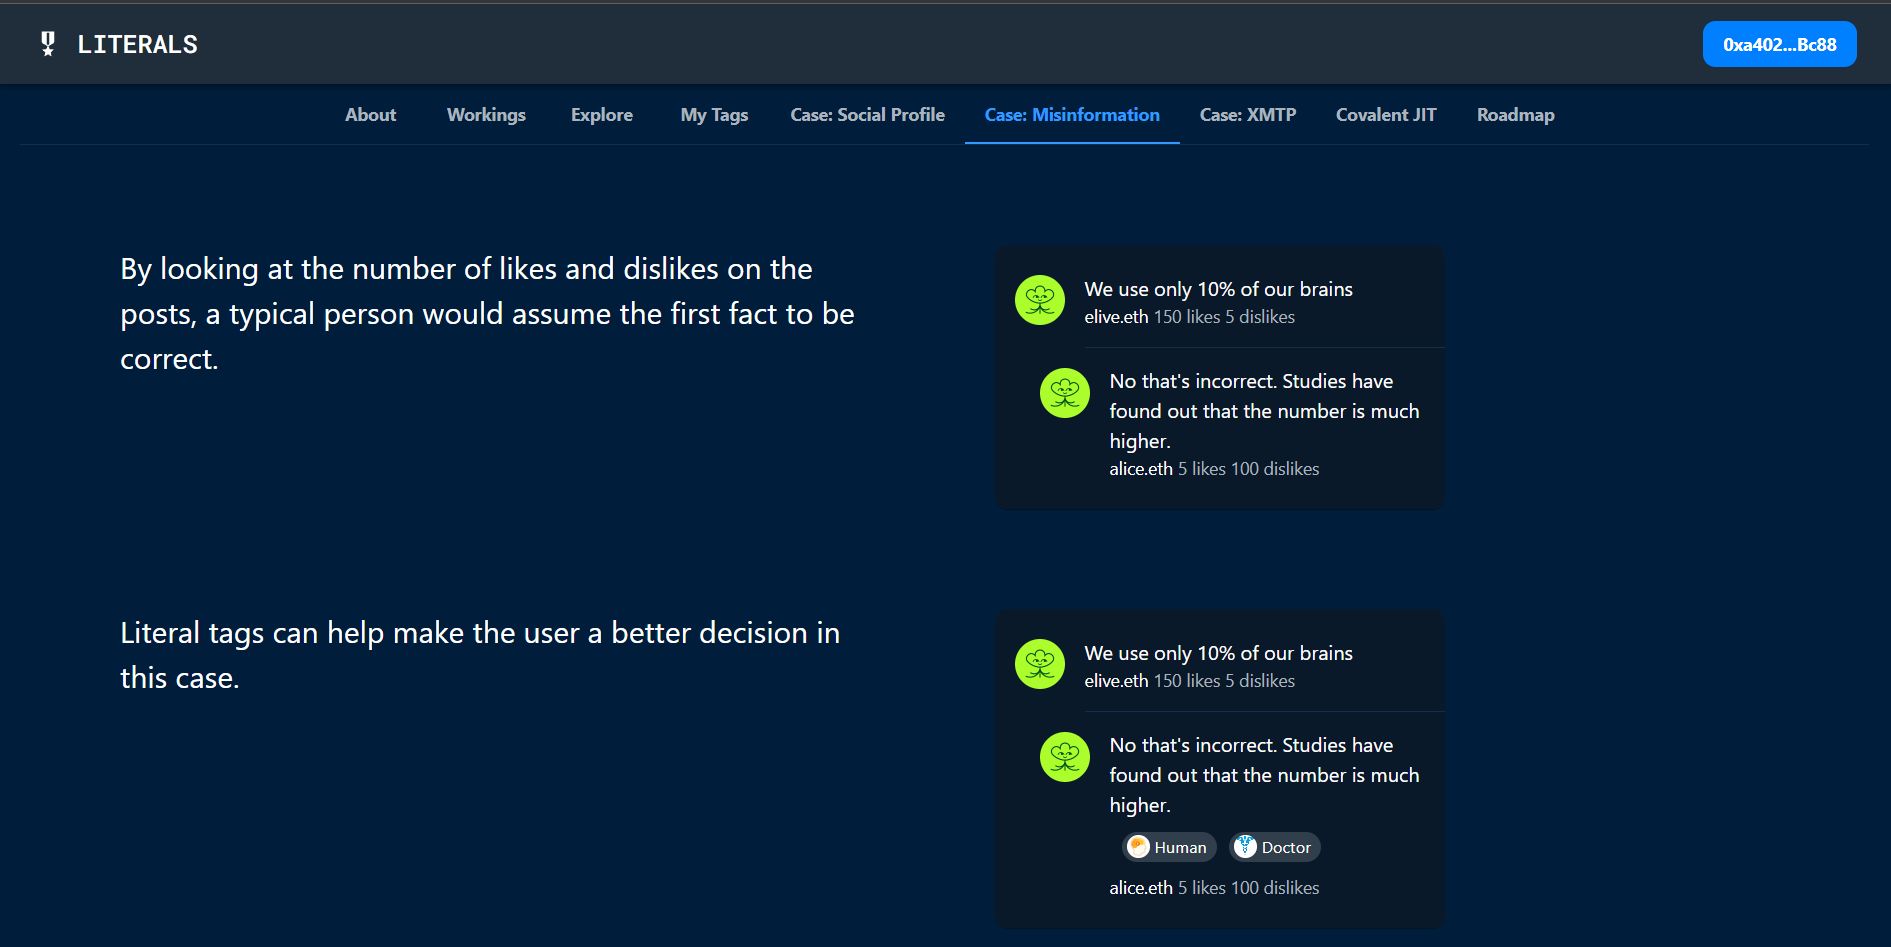
Task: Click elive.eth username in first card
Action: point(1116,317)
